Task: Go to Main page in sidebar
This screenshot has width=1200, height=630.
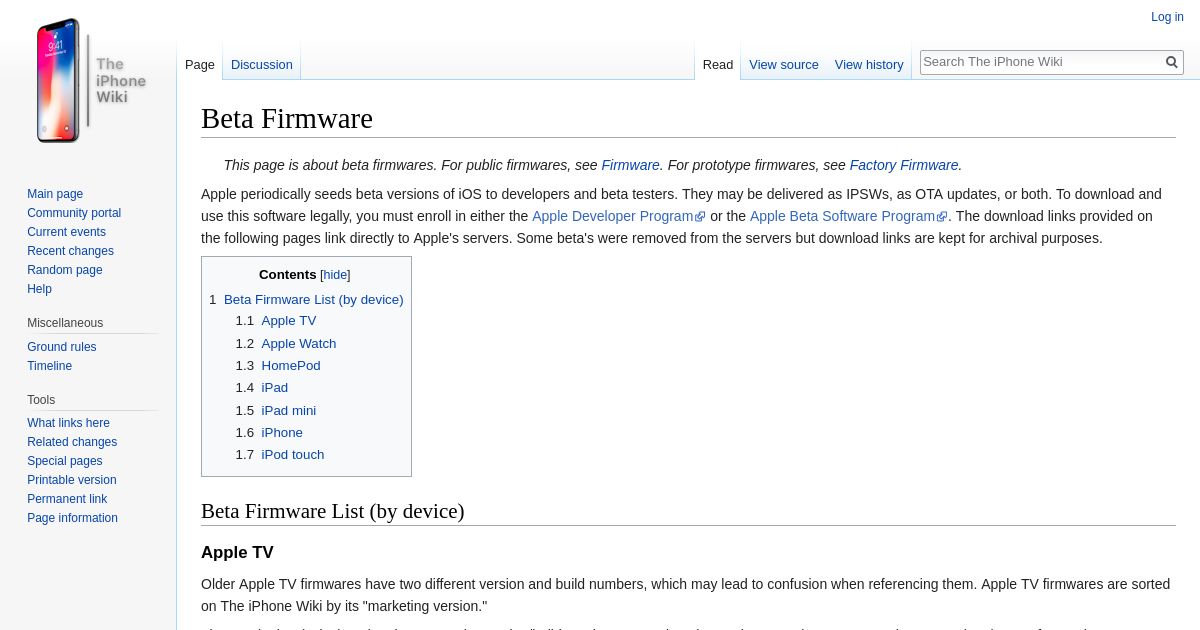Action: click(x=55, y=194)
